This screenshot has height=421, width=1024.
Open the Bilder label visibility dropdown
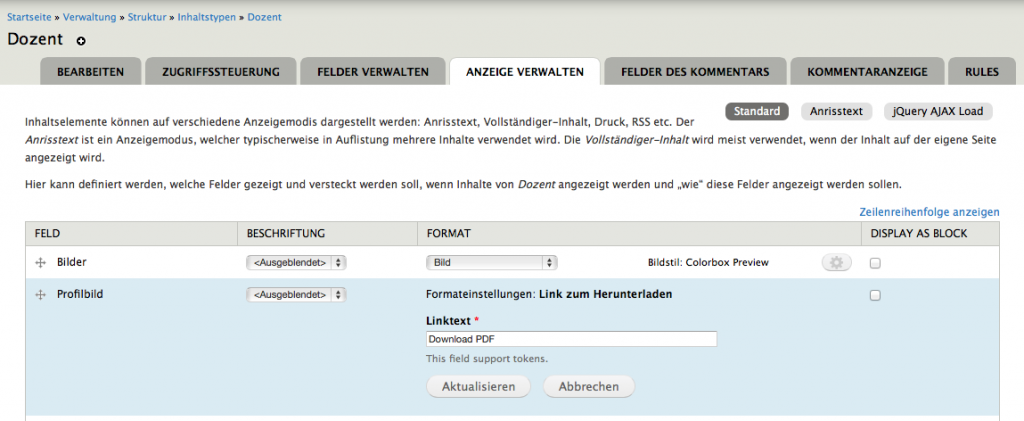(x=296, y=263)
